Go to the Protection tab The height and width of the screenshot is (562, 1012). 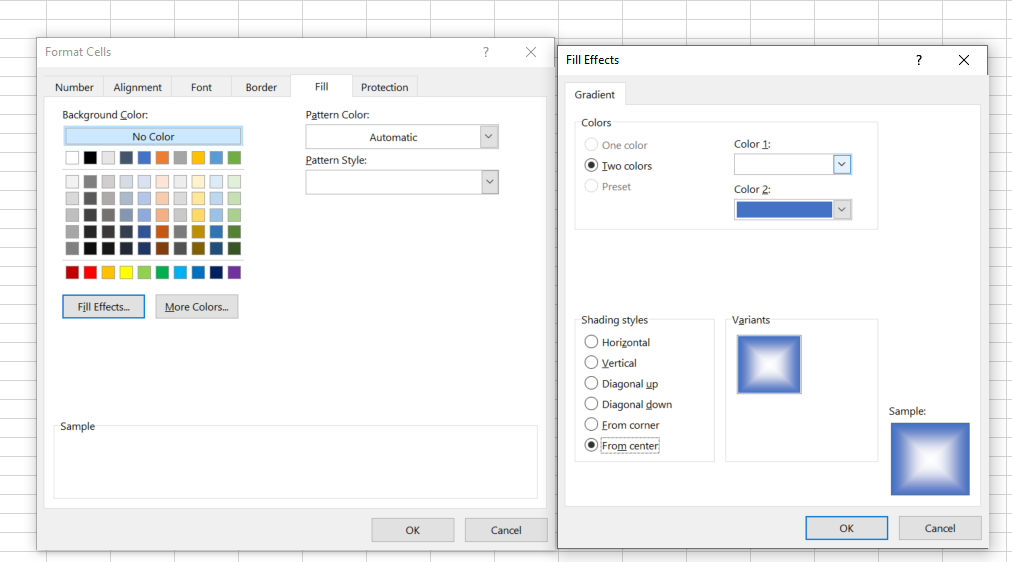click(x=384, y=87)
